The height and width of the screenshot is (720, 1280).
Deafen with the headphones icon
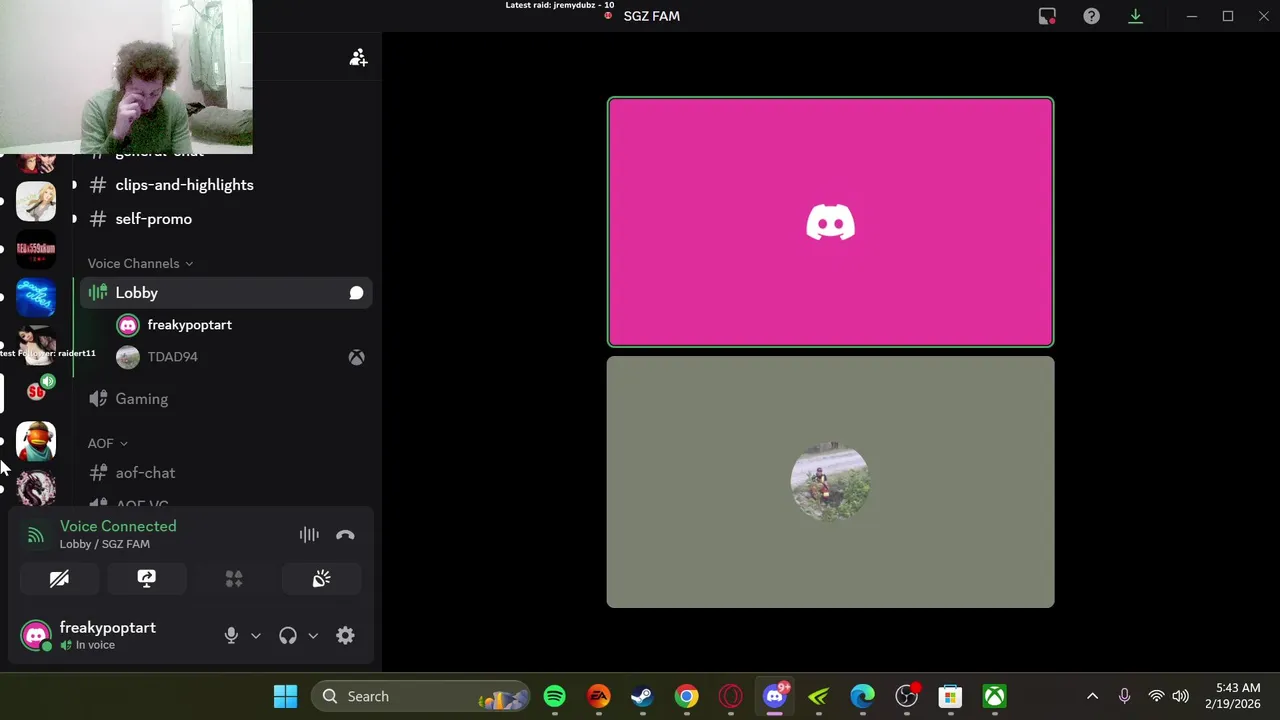click(x=288, y=635)
